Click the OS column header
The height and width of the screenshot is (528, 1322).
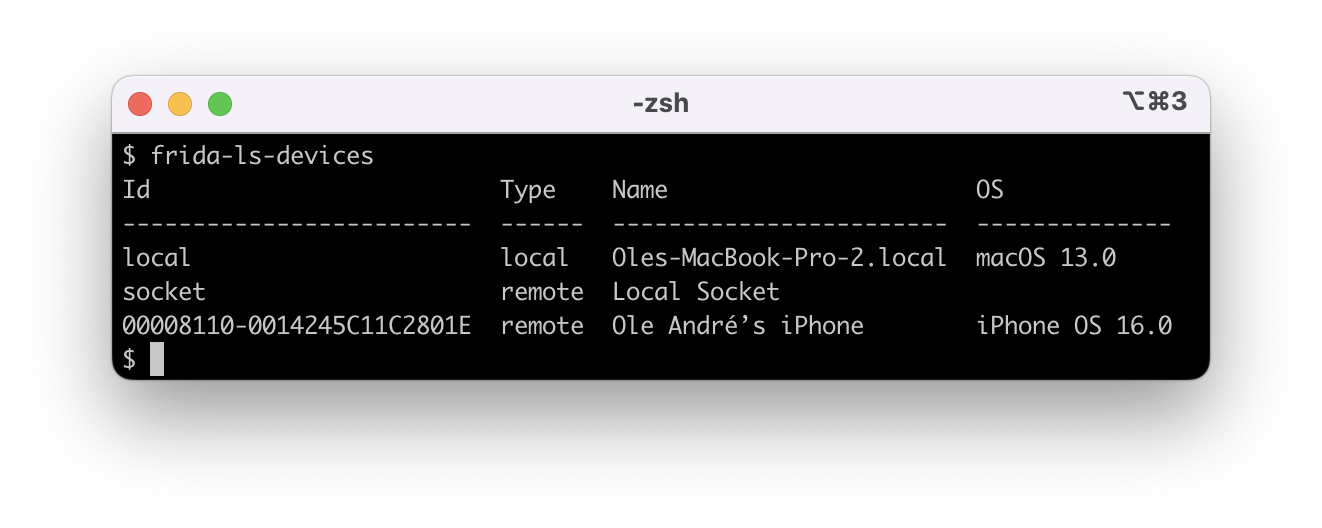point(990,190)
